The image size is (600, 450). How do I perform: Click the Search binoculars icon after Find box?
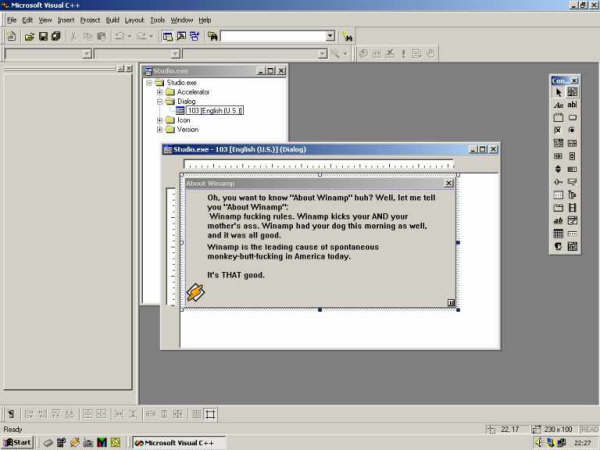[x=347, y=36]
